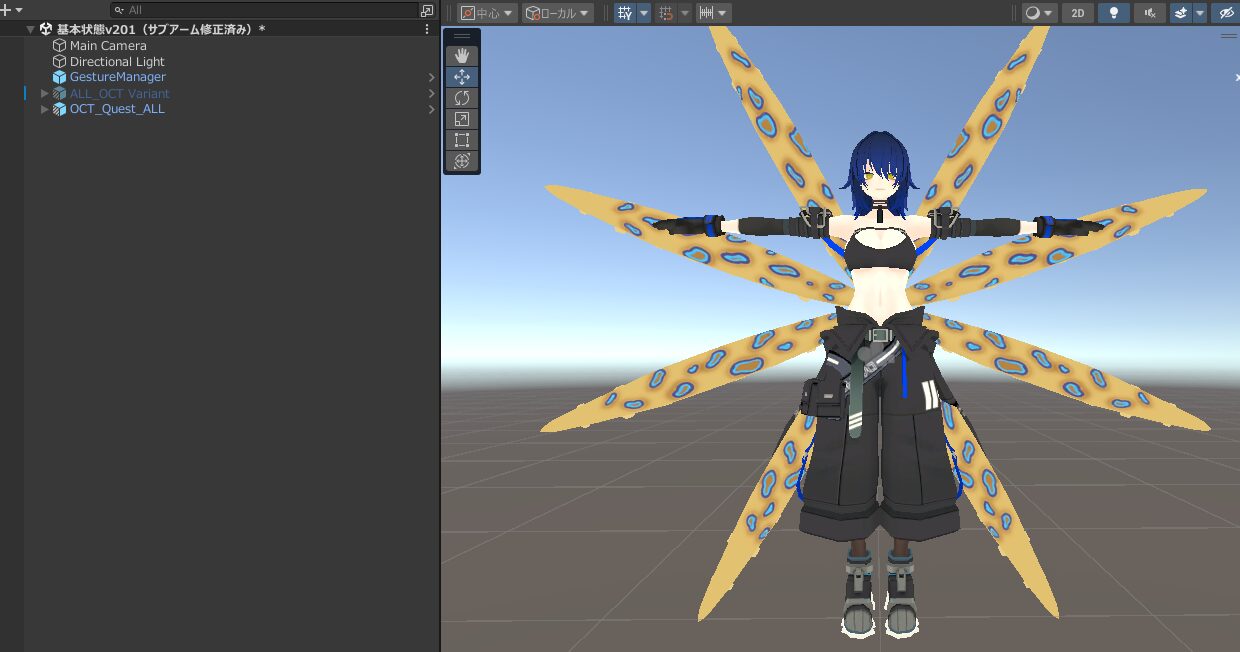Open the pivot 中心 dropdown
Image resolution: width=1240 pixels, height=652 pixels.
coord(487,13)
